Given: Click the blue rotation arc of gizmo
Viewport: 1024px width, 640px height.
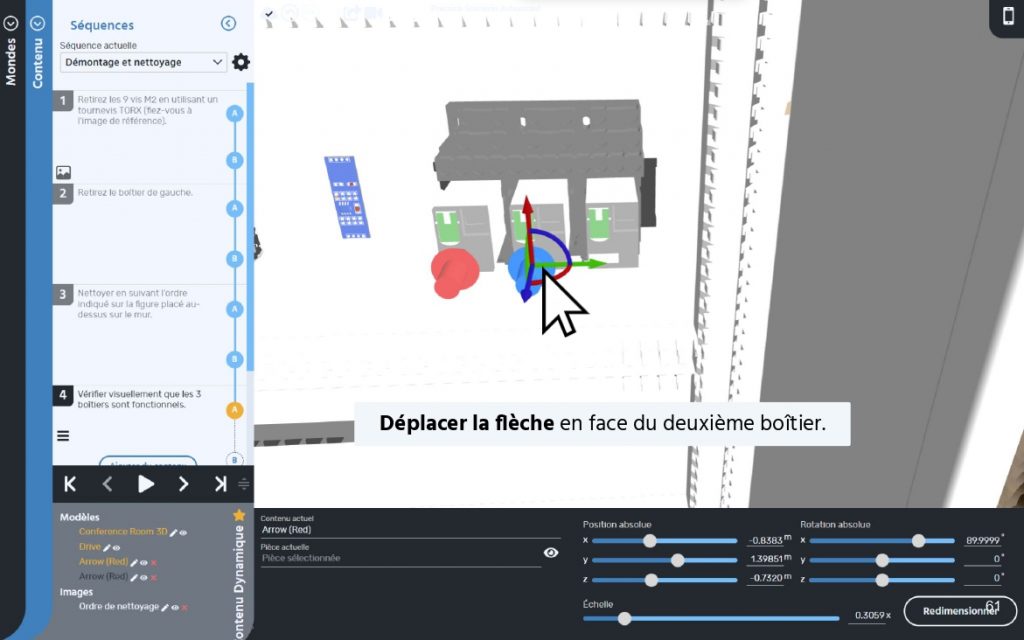Looking at the screenshot, I should click(x=556, y=240).
